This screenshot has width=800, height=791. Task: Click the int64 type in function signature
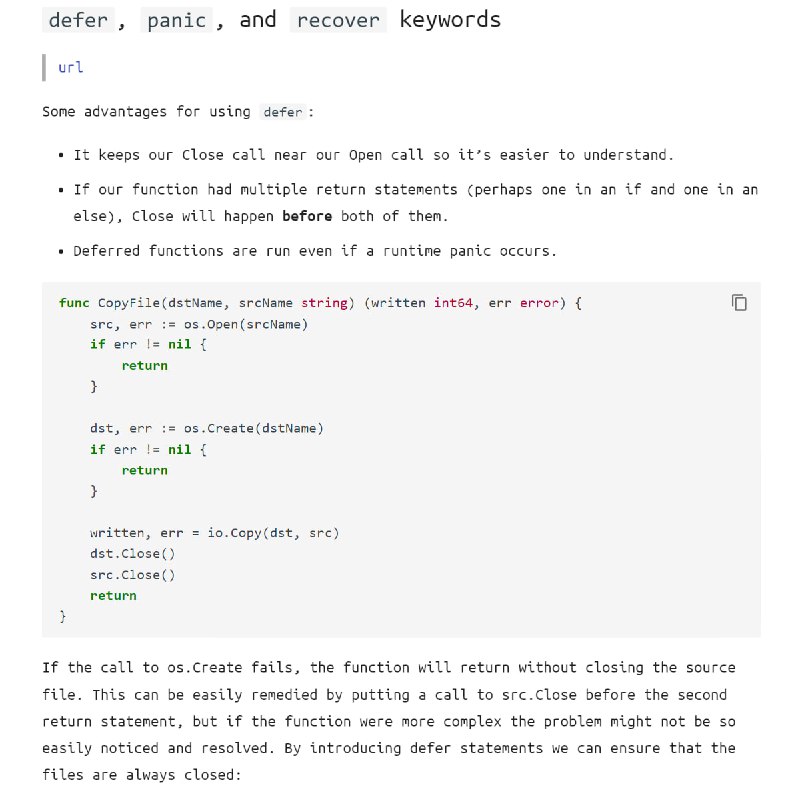coord(453,303)
